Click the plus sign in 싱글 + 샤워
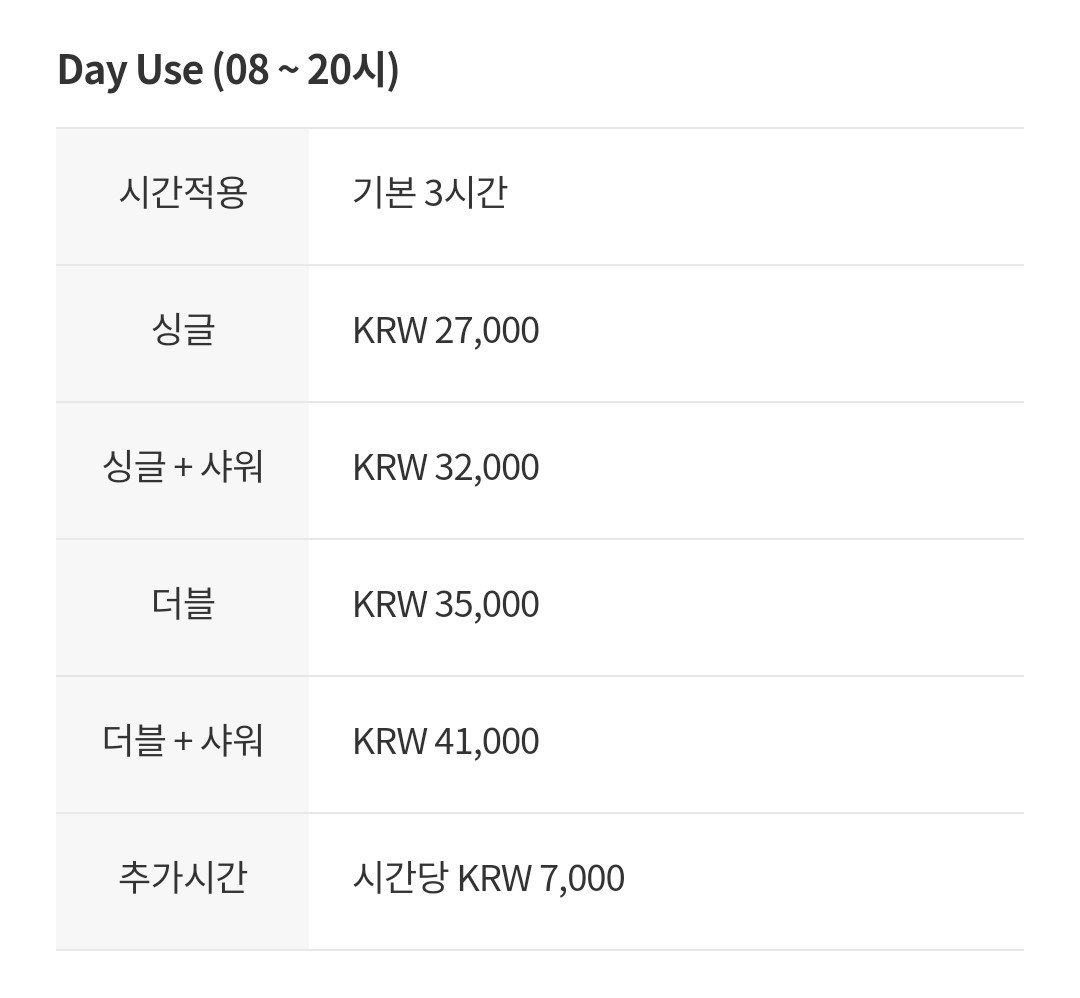 pyautogui.click(x=183, y=468)
